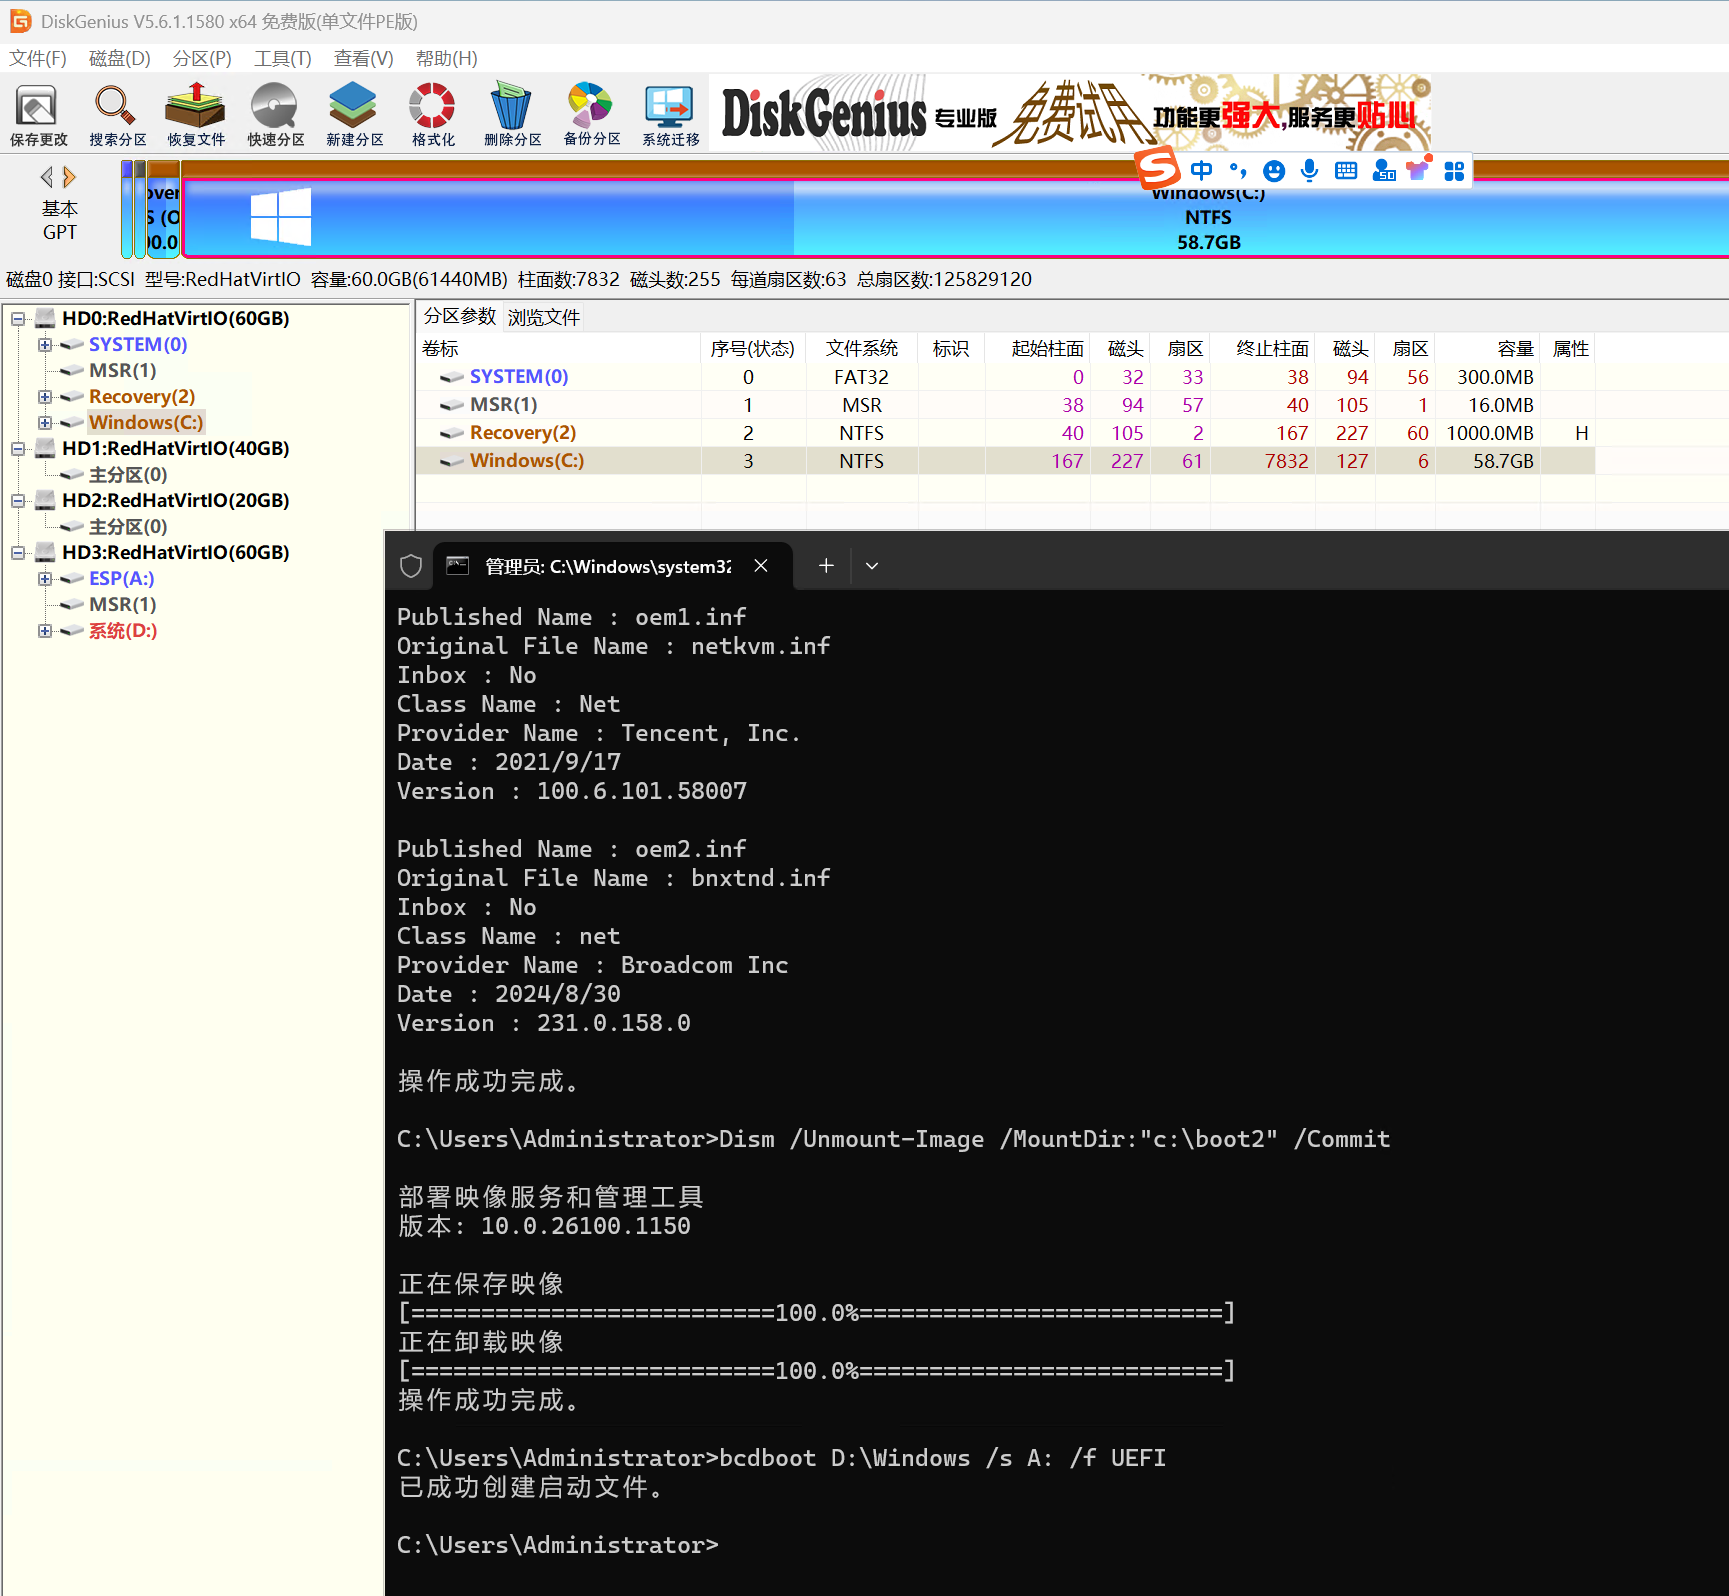
Task: Toggle Sogou punctuation mode
Action: click(x=1238, y=171)
